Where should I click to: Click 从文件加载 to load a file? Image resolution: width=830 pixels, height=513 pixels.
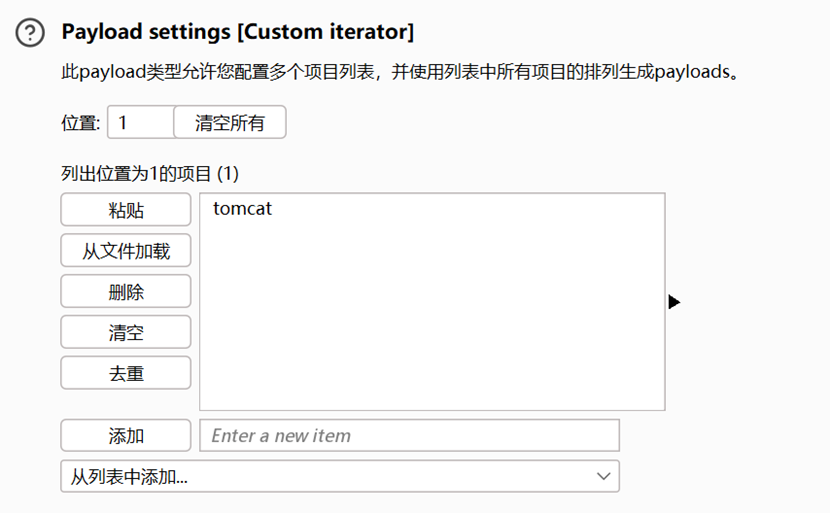coord(126,251)
